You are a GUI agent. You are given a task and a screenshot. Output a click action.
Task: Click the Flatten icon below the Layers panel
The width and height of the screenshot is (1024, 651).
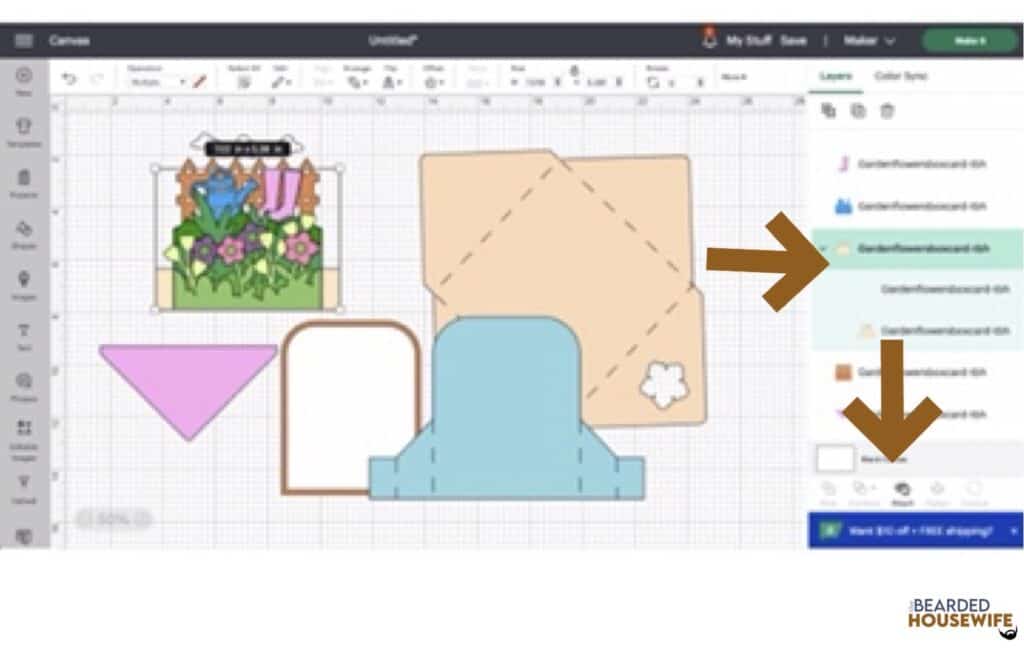point(939,489)
